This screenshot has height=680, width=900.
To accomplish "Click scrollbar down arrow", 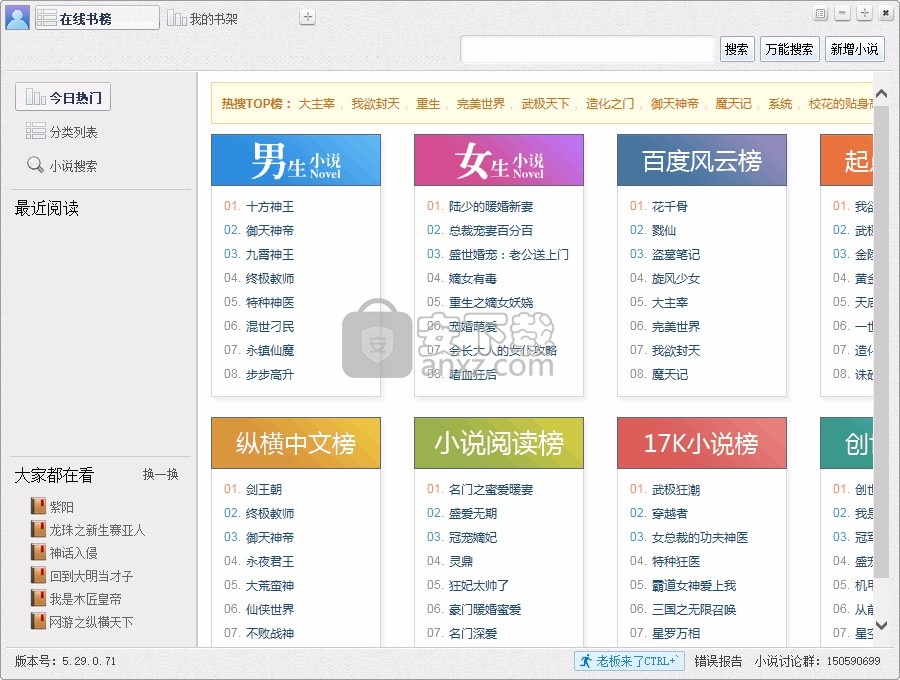I will point(882,625).
